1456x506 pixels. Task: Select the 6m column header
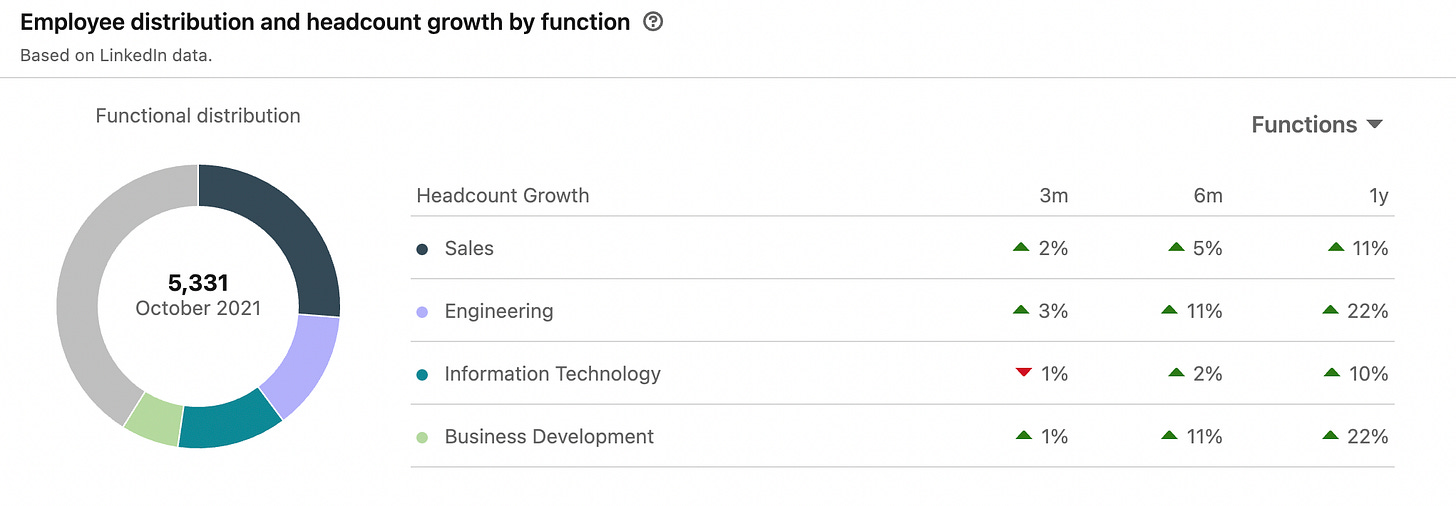pyautogui.click(x=1207, y=196)
